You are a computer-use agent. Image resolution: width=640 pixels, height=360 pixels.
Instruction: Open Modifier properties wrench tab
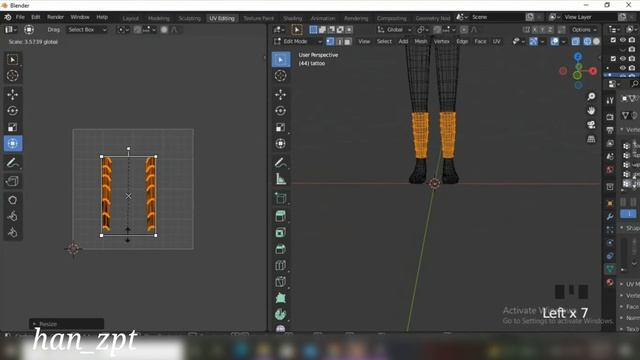pyautogui.click(x=610, y=216)
